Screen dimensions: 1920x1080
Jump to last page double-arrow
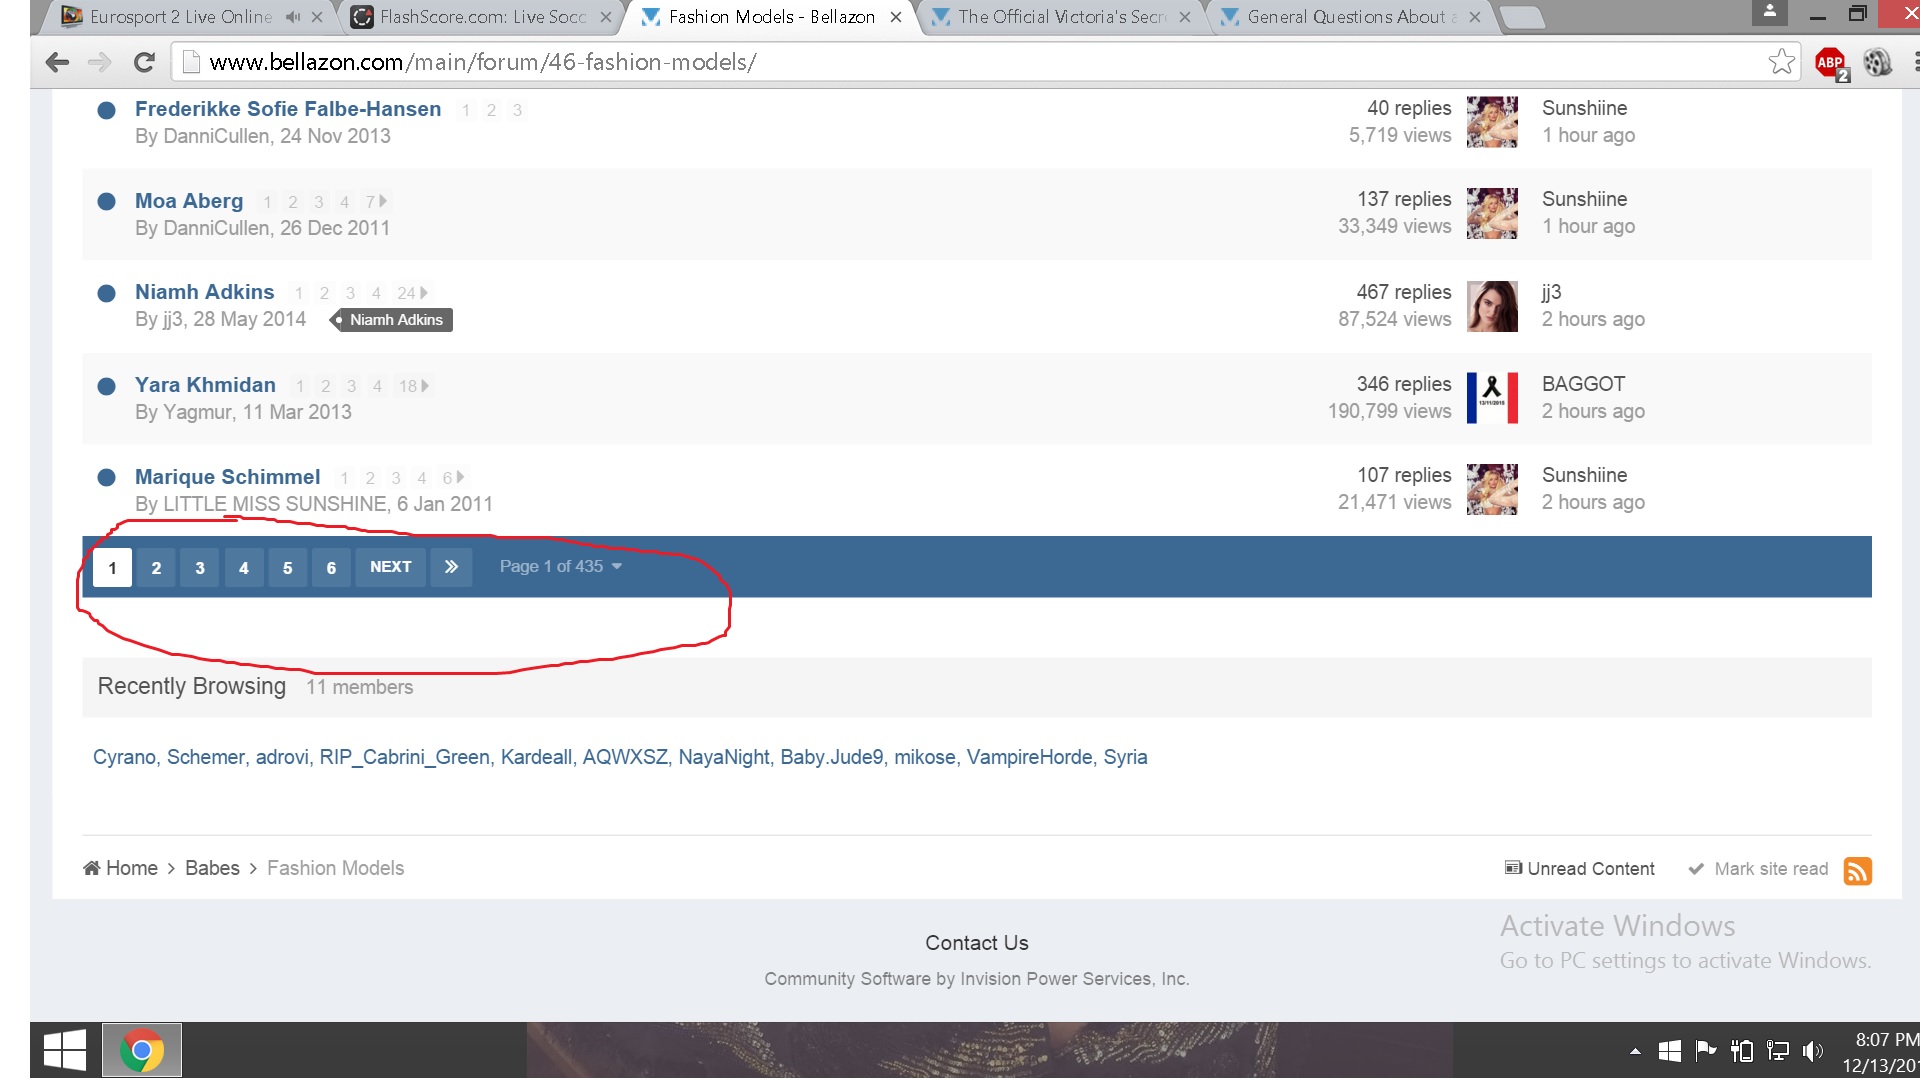(x=451, y=567)
